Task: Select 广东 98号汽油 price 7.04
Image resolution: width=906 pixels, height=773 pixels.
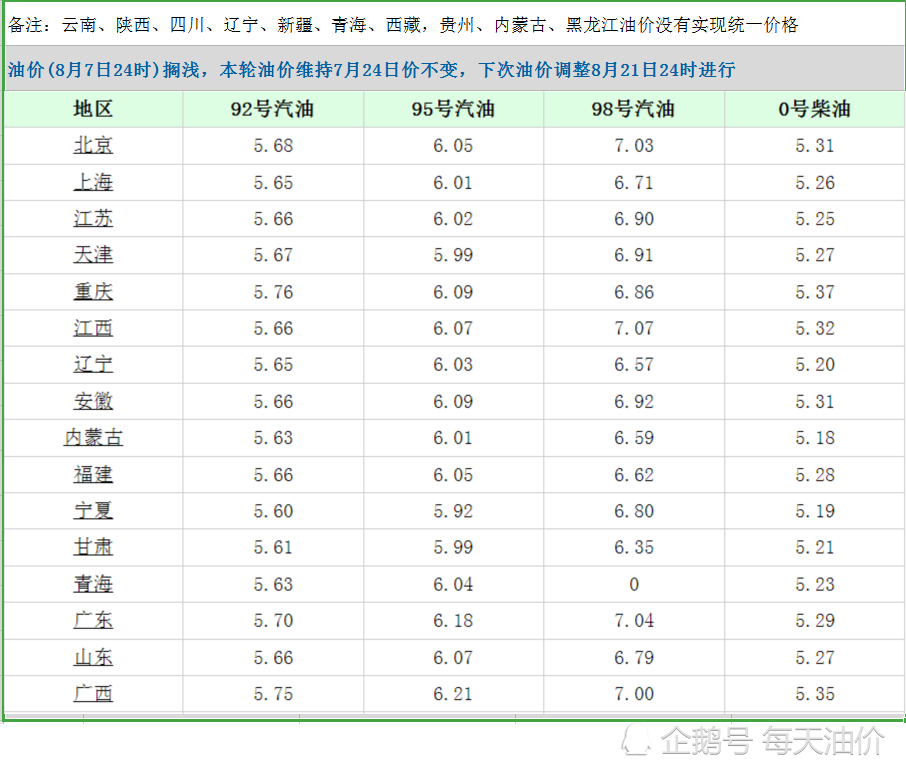Action: [x=634, y=620]
